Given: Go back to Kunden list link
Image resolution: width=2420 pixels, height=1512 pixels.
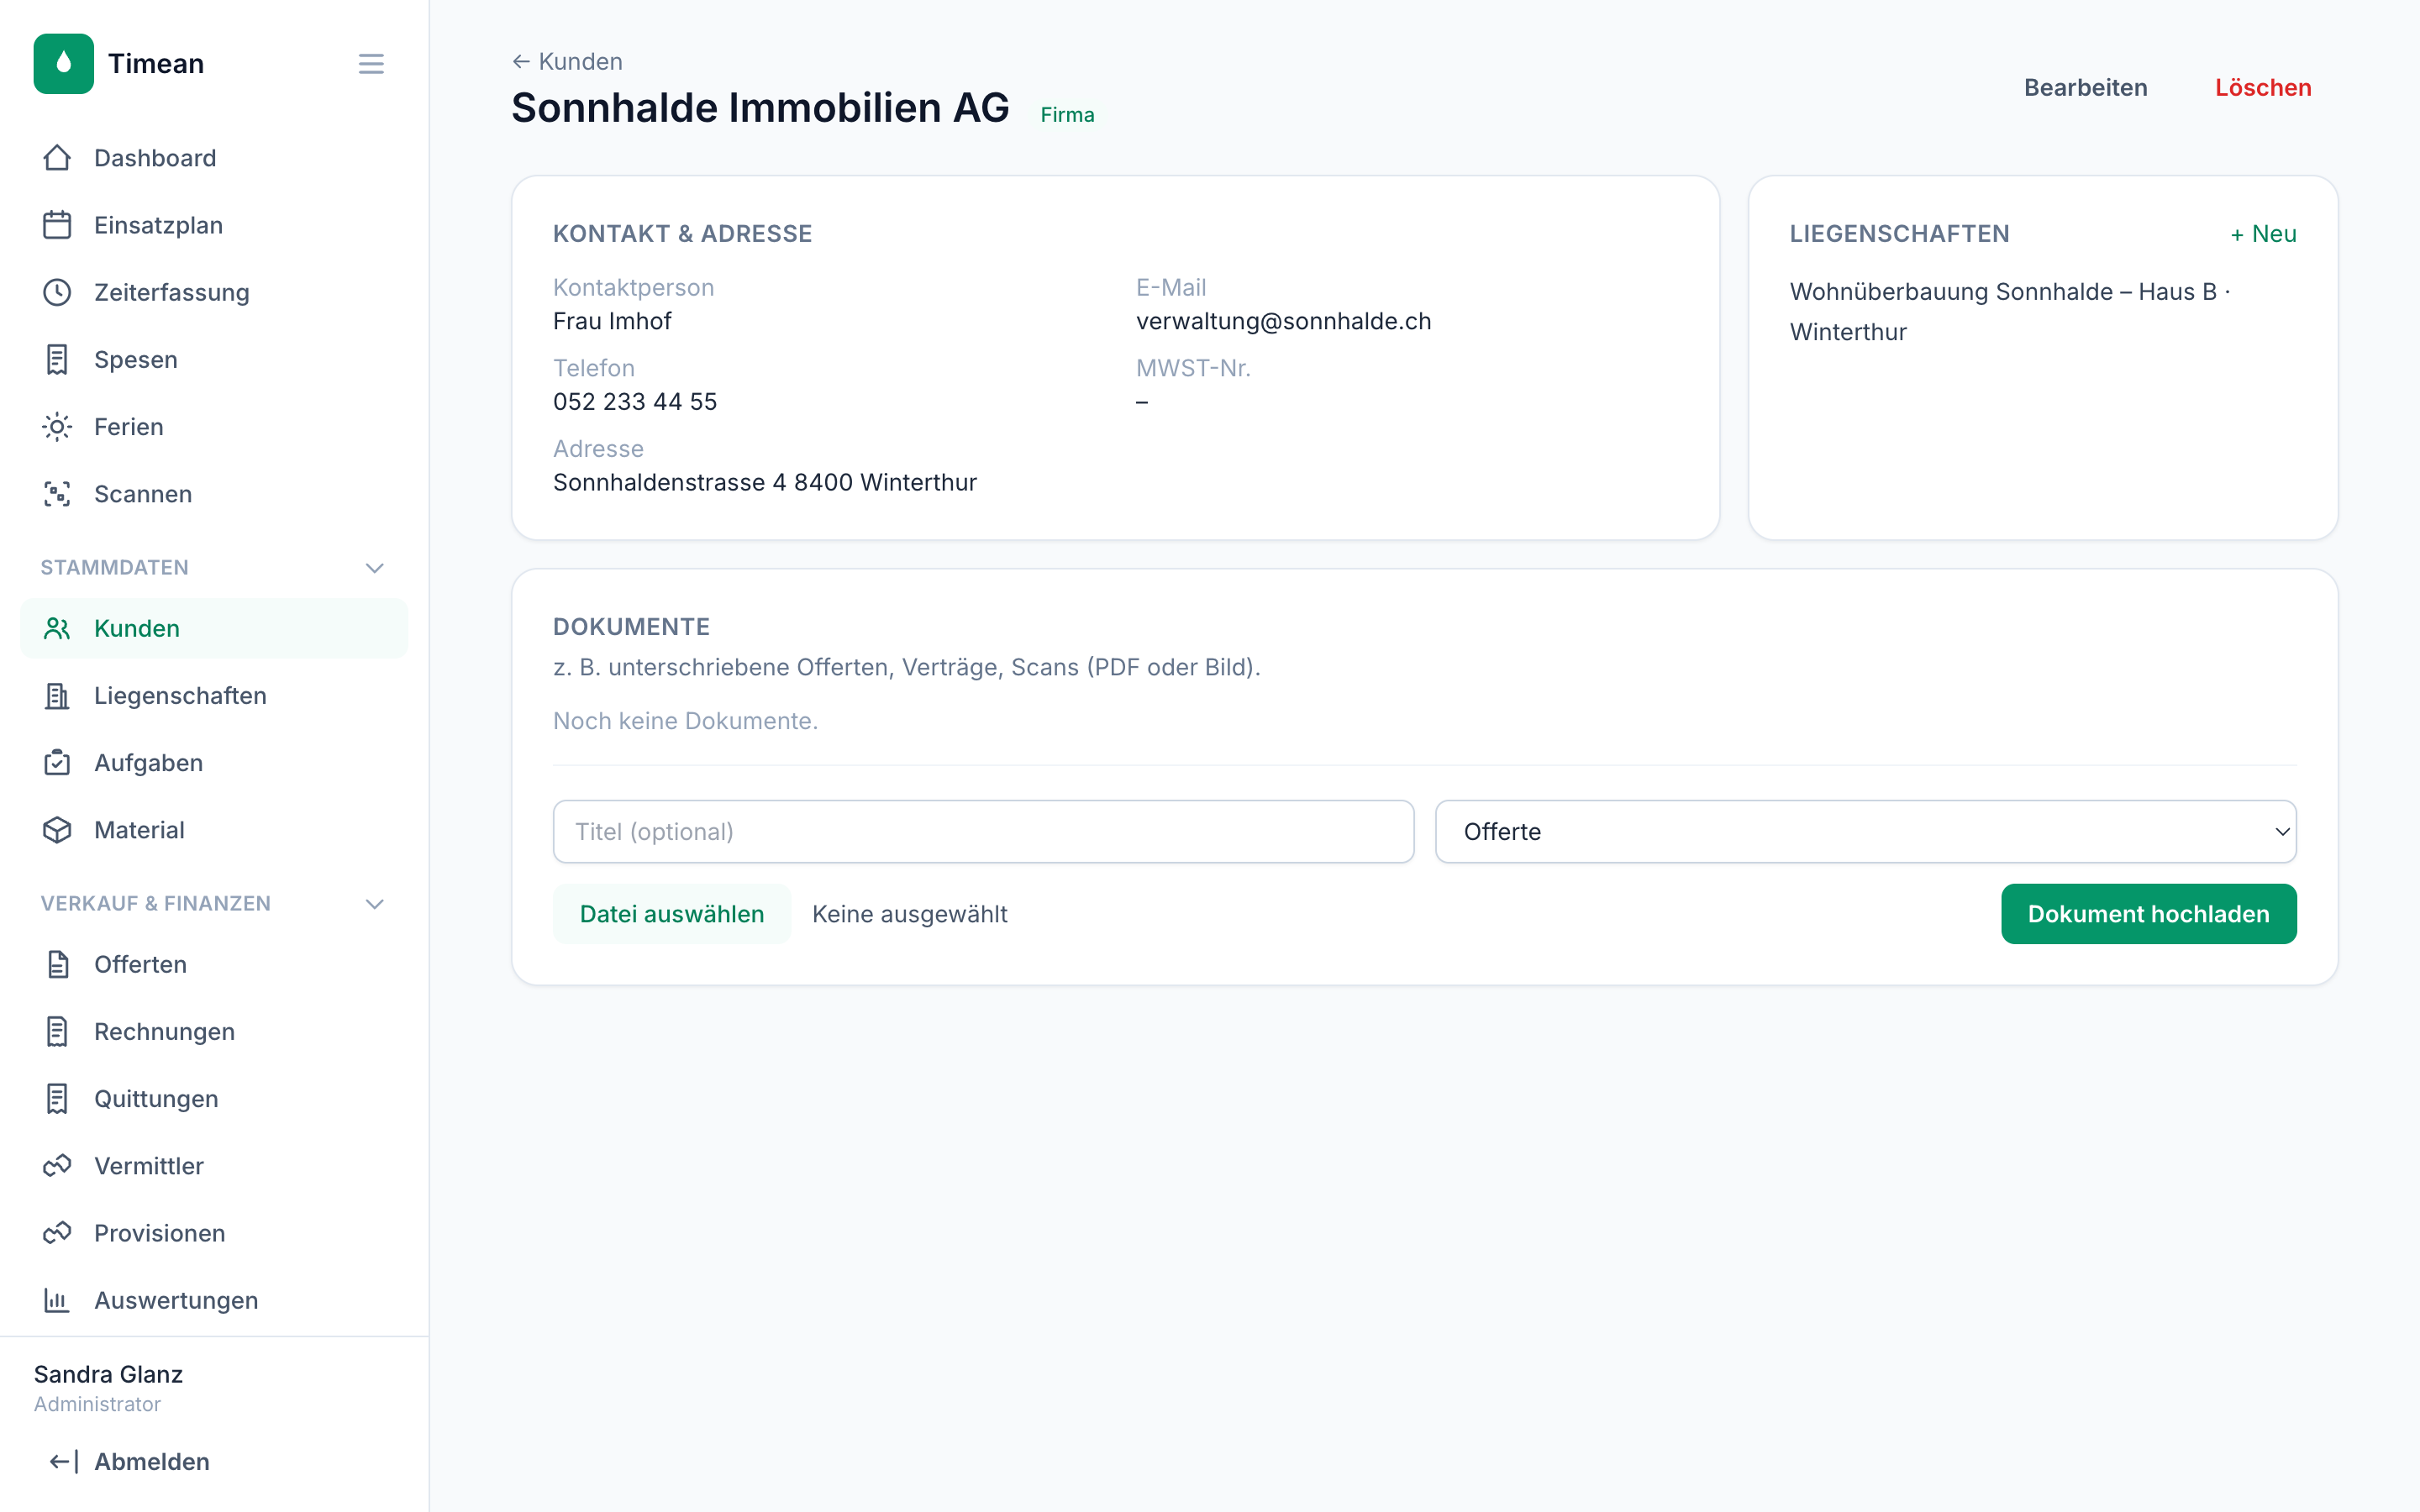Looking at the screenshot, I should tap(567, 62).
